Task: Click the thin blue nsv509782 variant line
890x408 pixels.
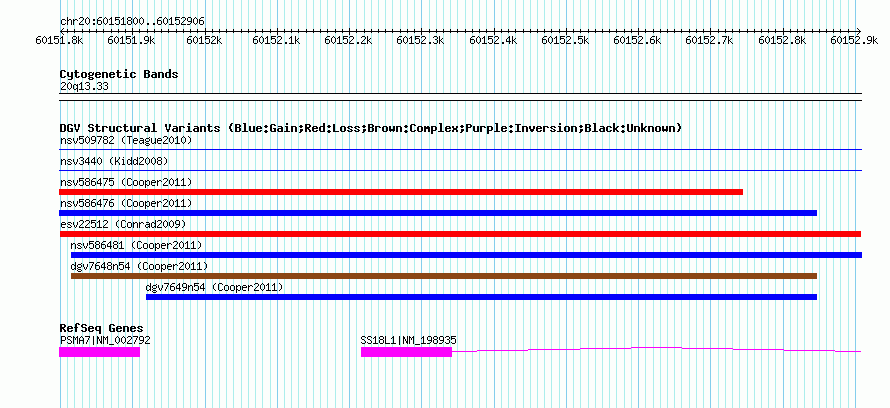Action: click(460, 149)
